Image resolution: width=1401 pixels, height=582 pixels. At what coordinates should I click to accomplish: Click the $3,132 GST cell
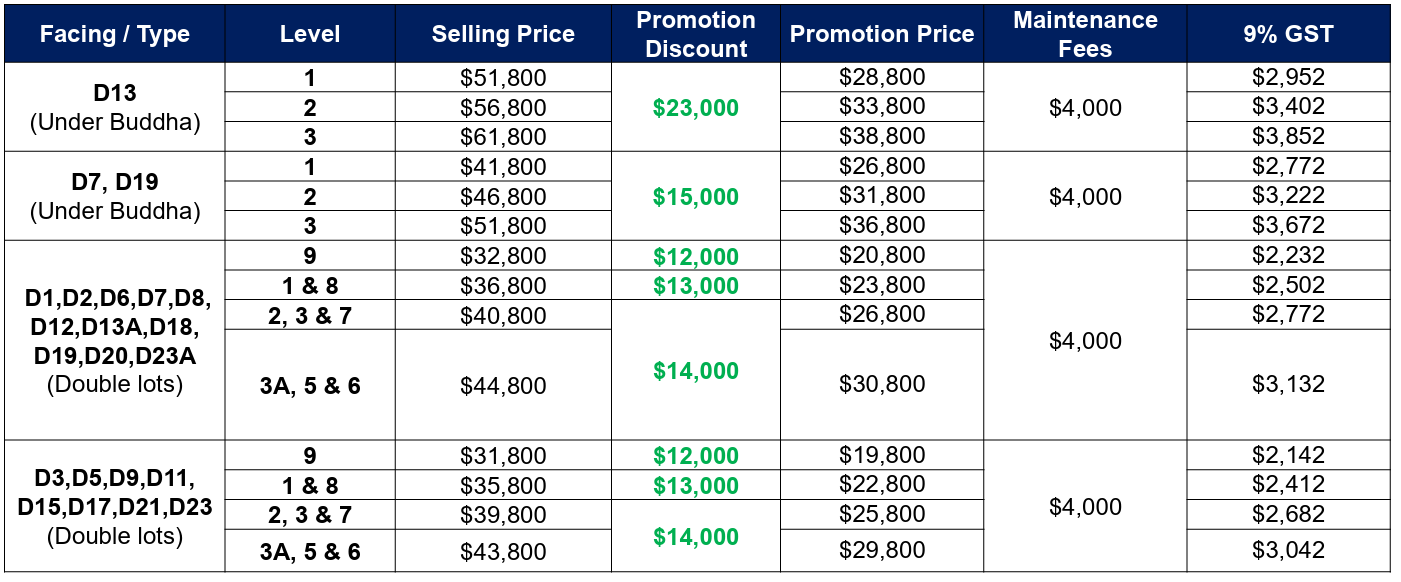click(1289, 385)
